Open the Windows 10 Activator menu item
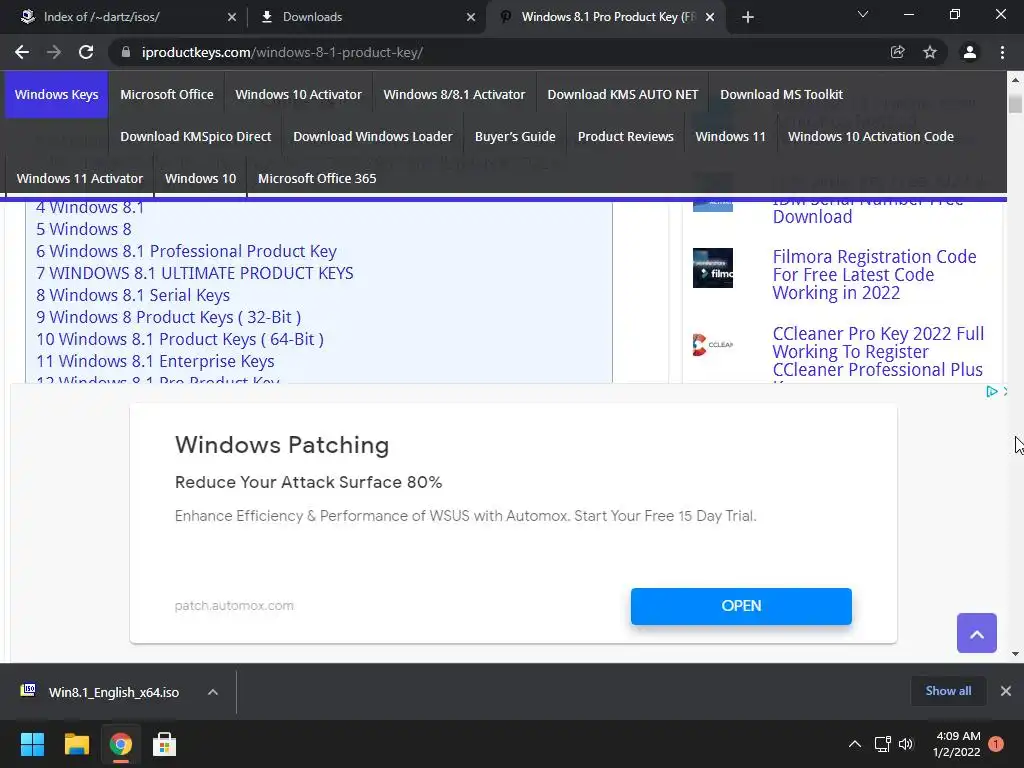This screenshot has height=768, width=1024. tap(298, 95)
